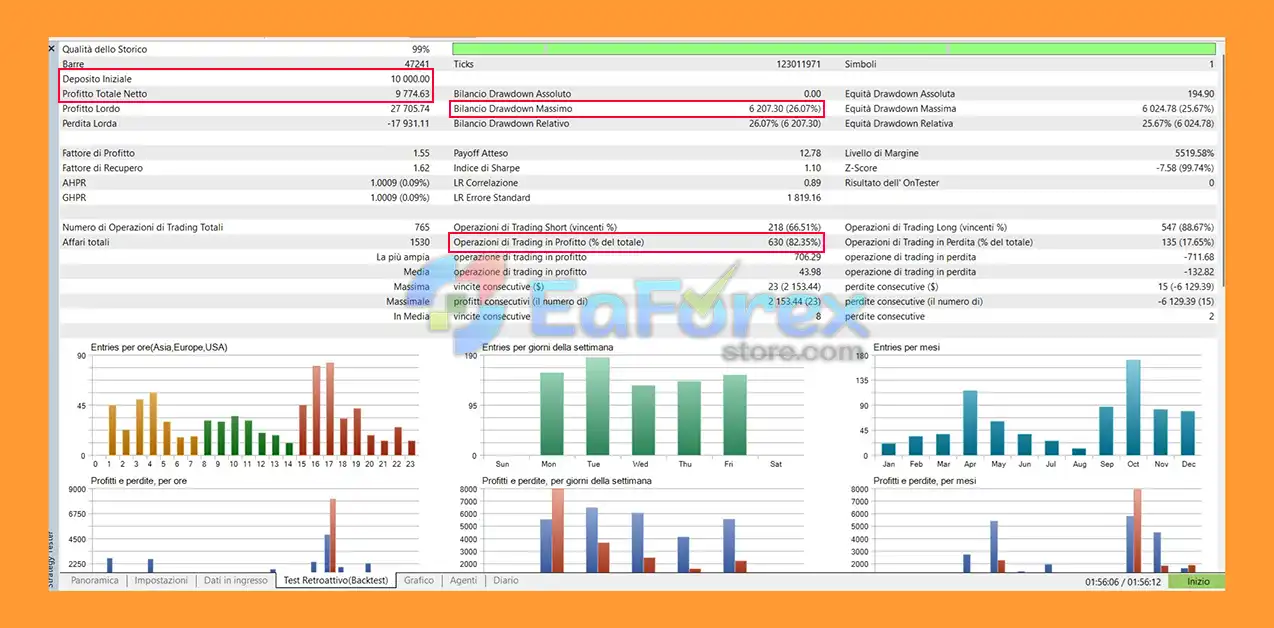The width and height of the screenshot is (1274, 628).
Task: Switch to the Agenti tab
Action: (x=463, y=580)
